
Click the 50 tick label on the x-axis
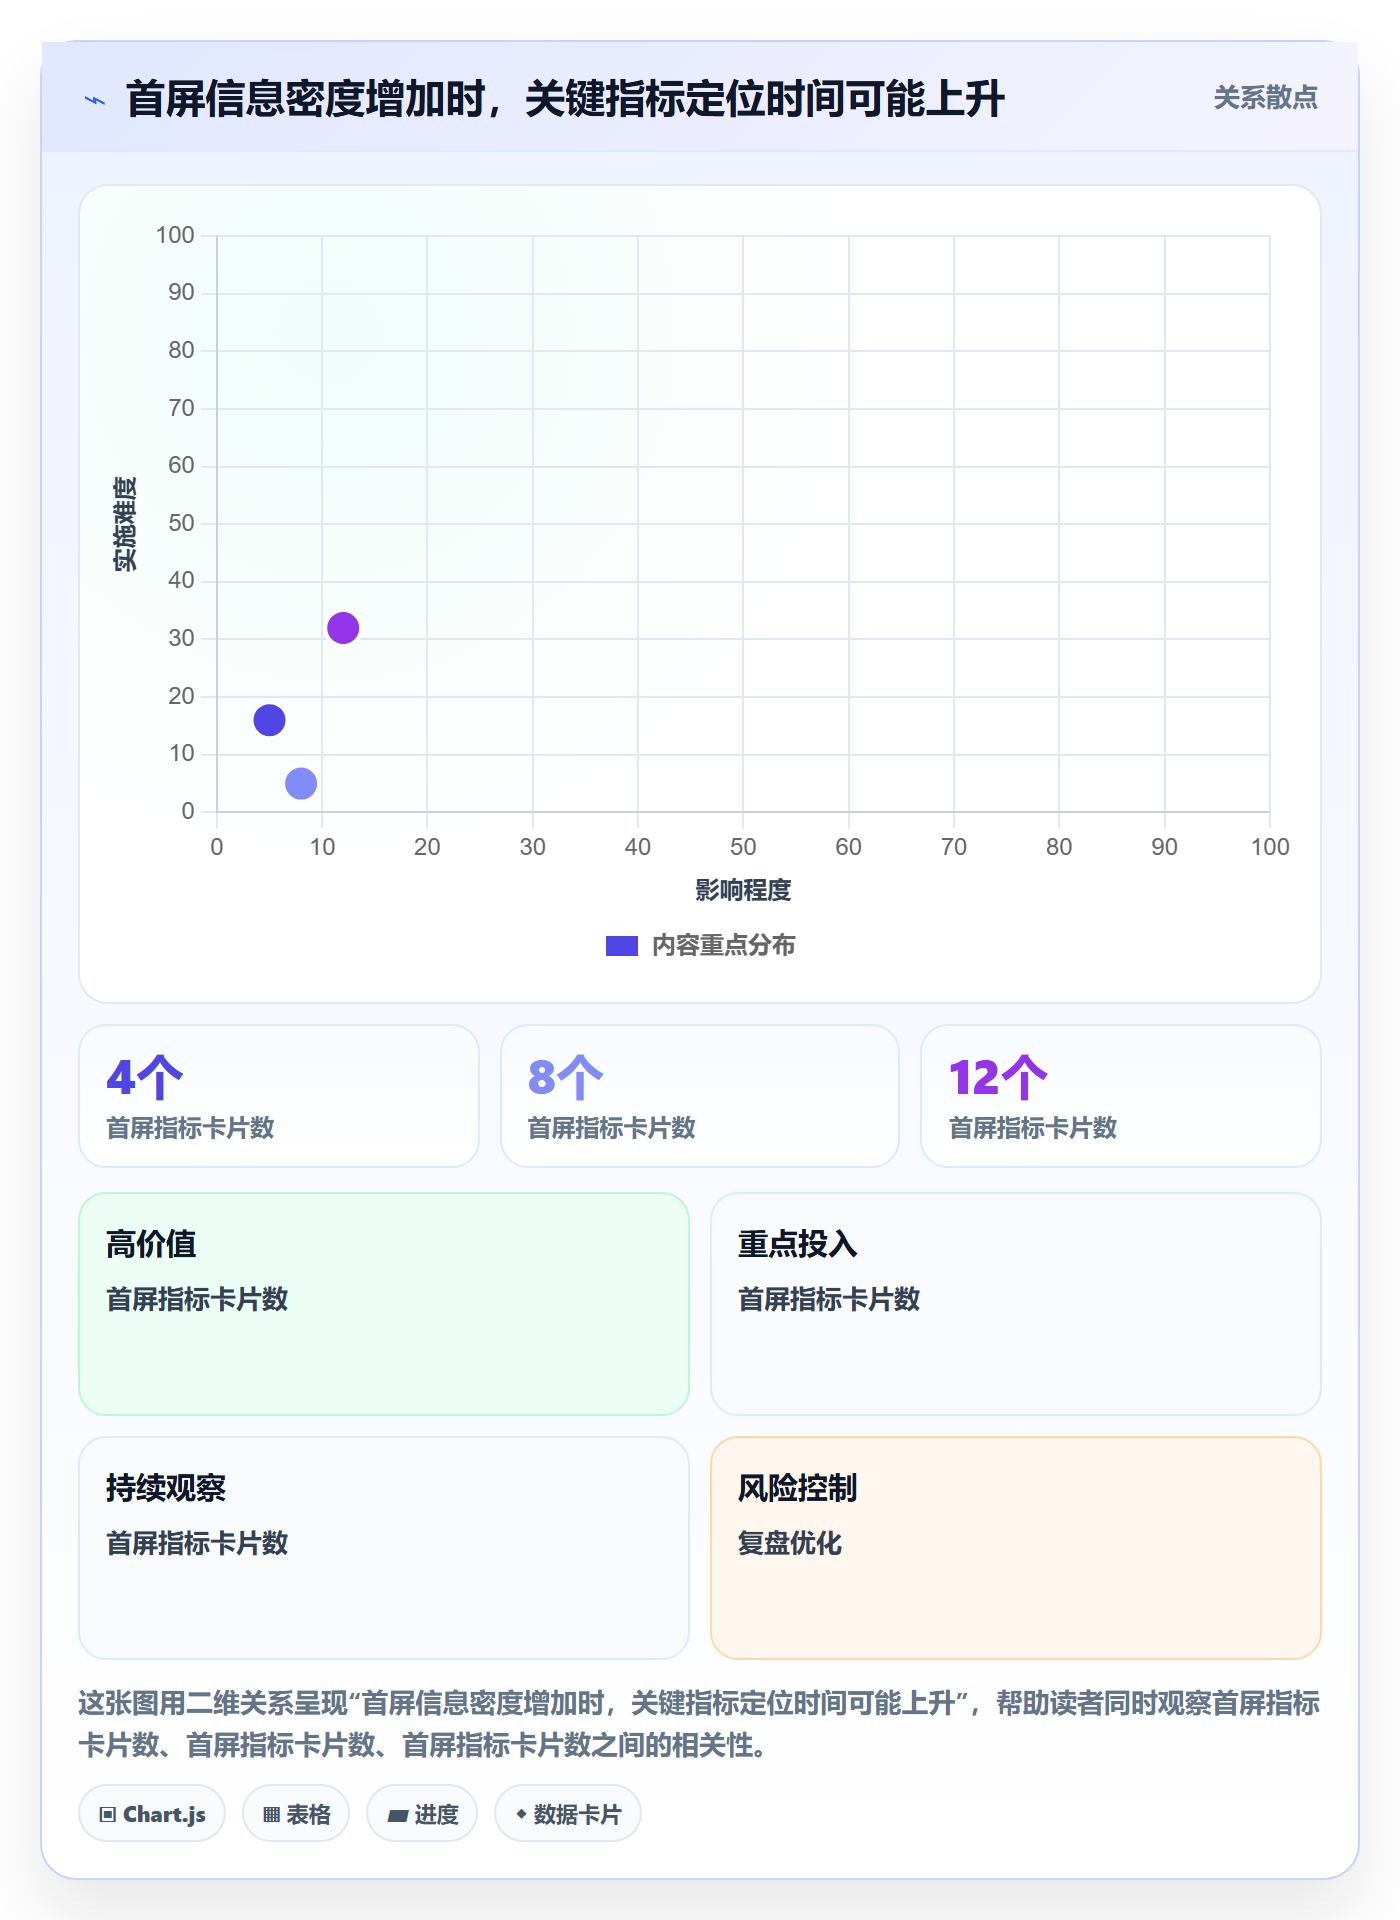[743, 847]
